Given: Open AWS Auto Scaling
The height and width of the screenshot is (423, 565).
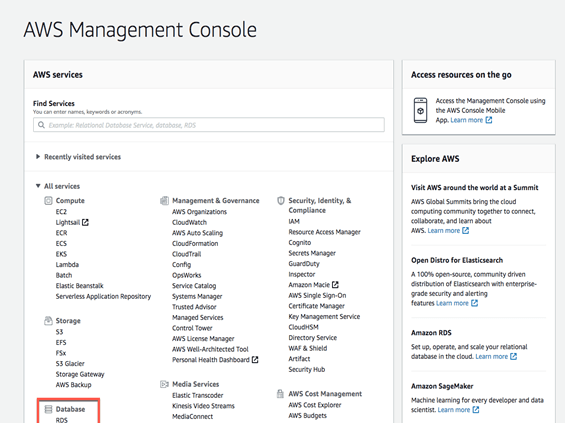Looking at the screenshot, I should coord(197,233).
